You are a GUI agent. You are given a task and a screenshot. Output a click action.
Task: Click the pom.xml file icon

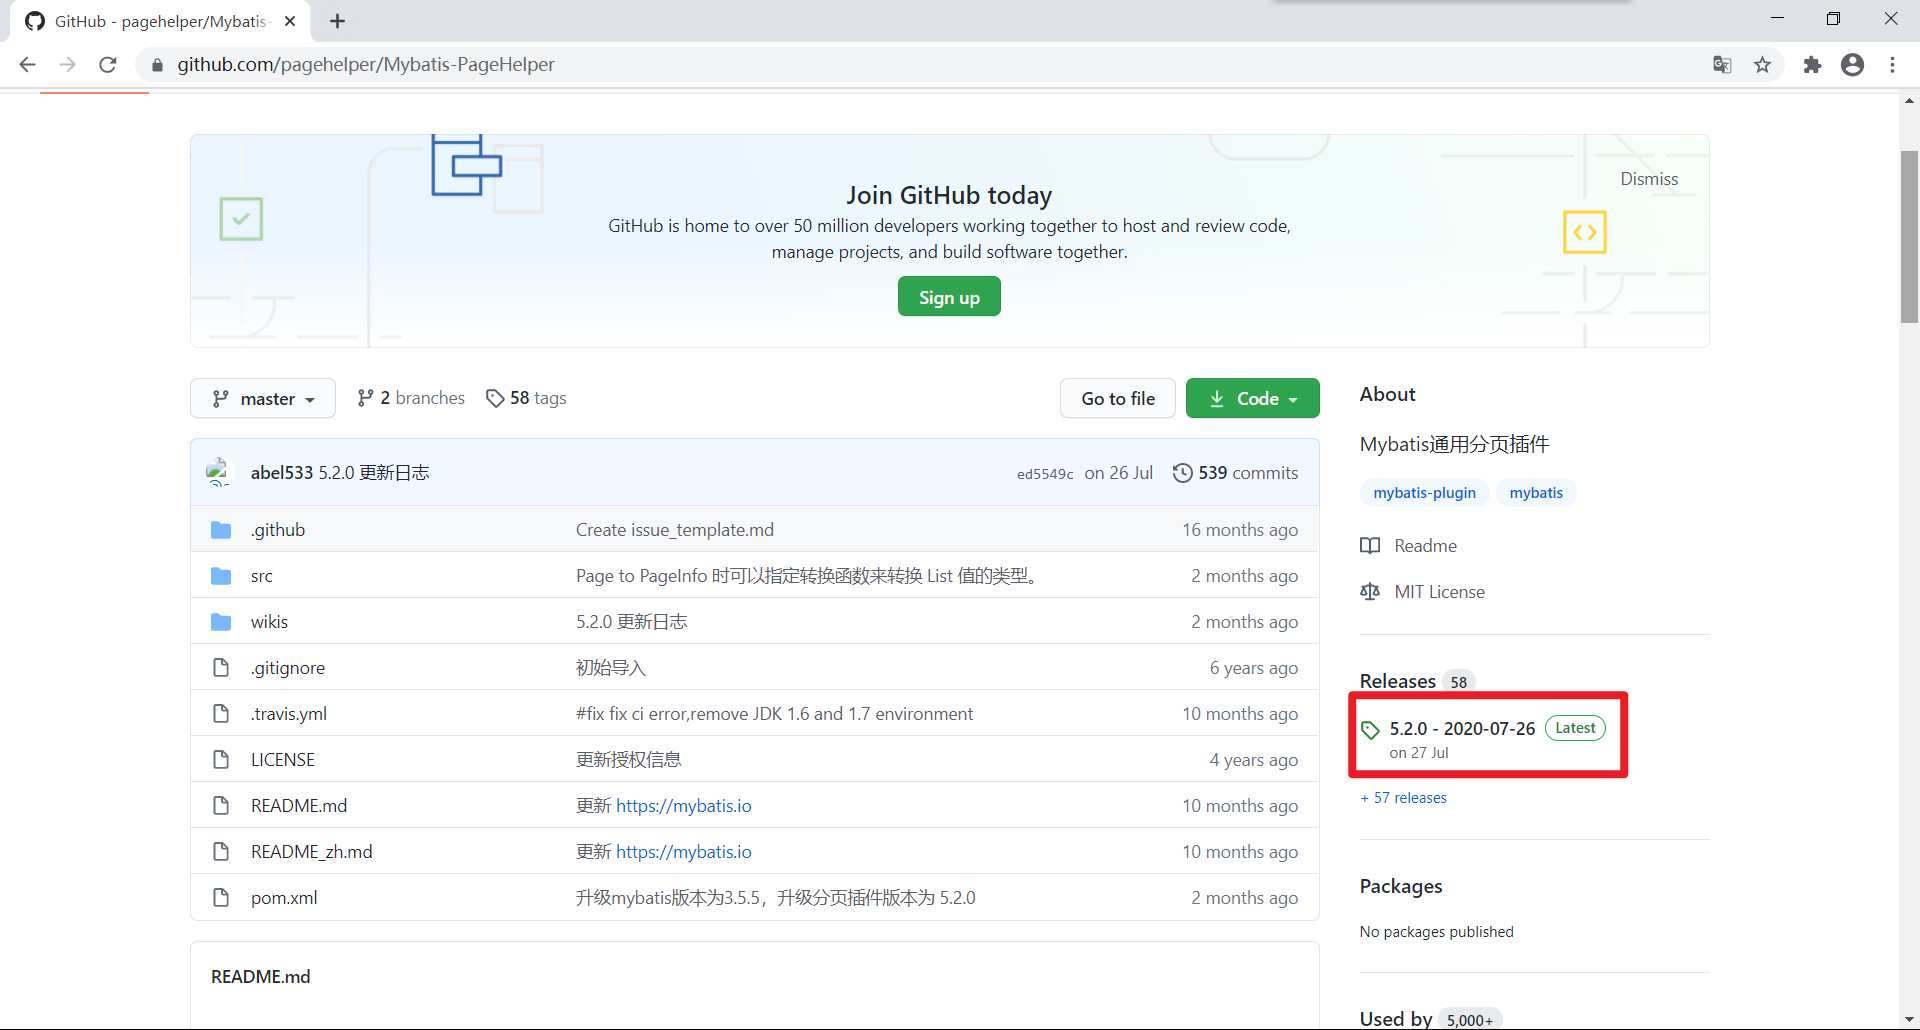click(x=221, y=898)
